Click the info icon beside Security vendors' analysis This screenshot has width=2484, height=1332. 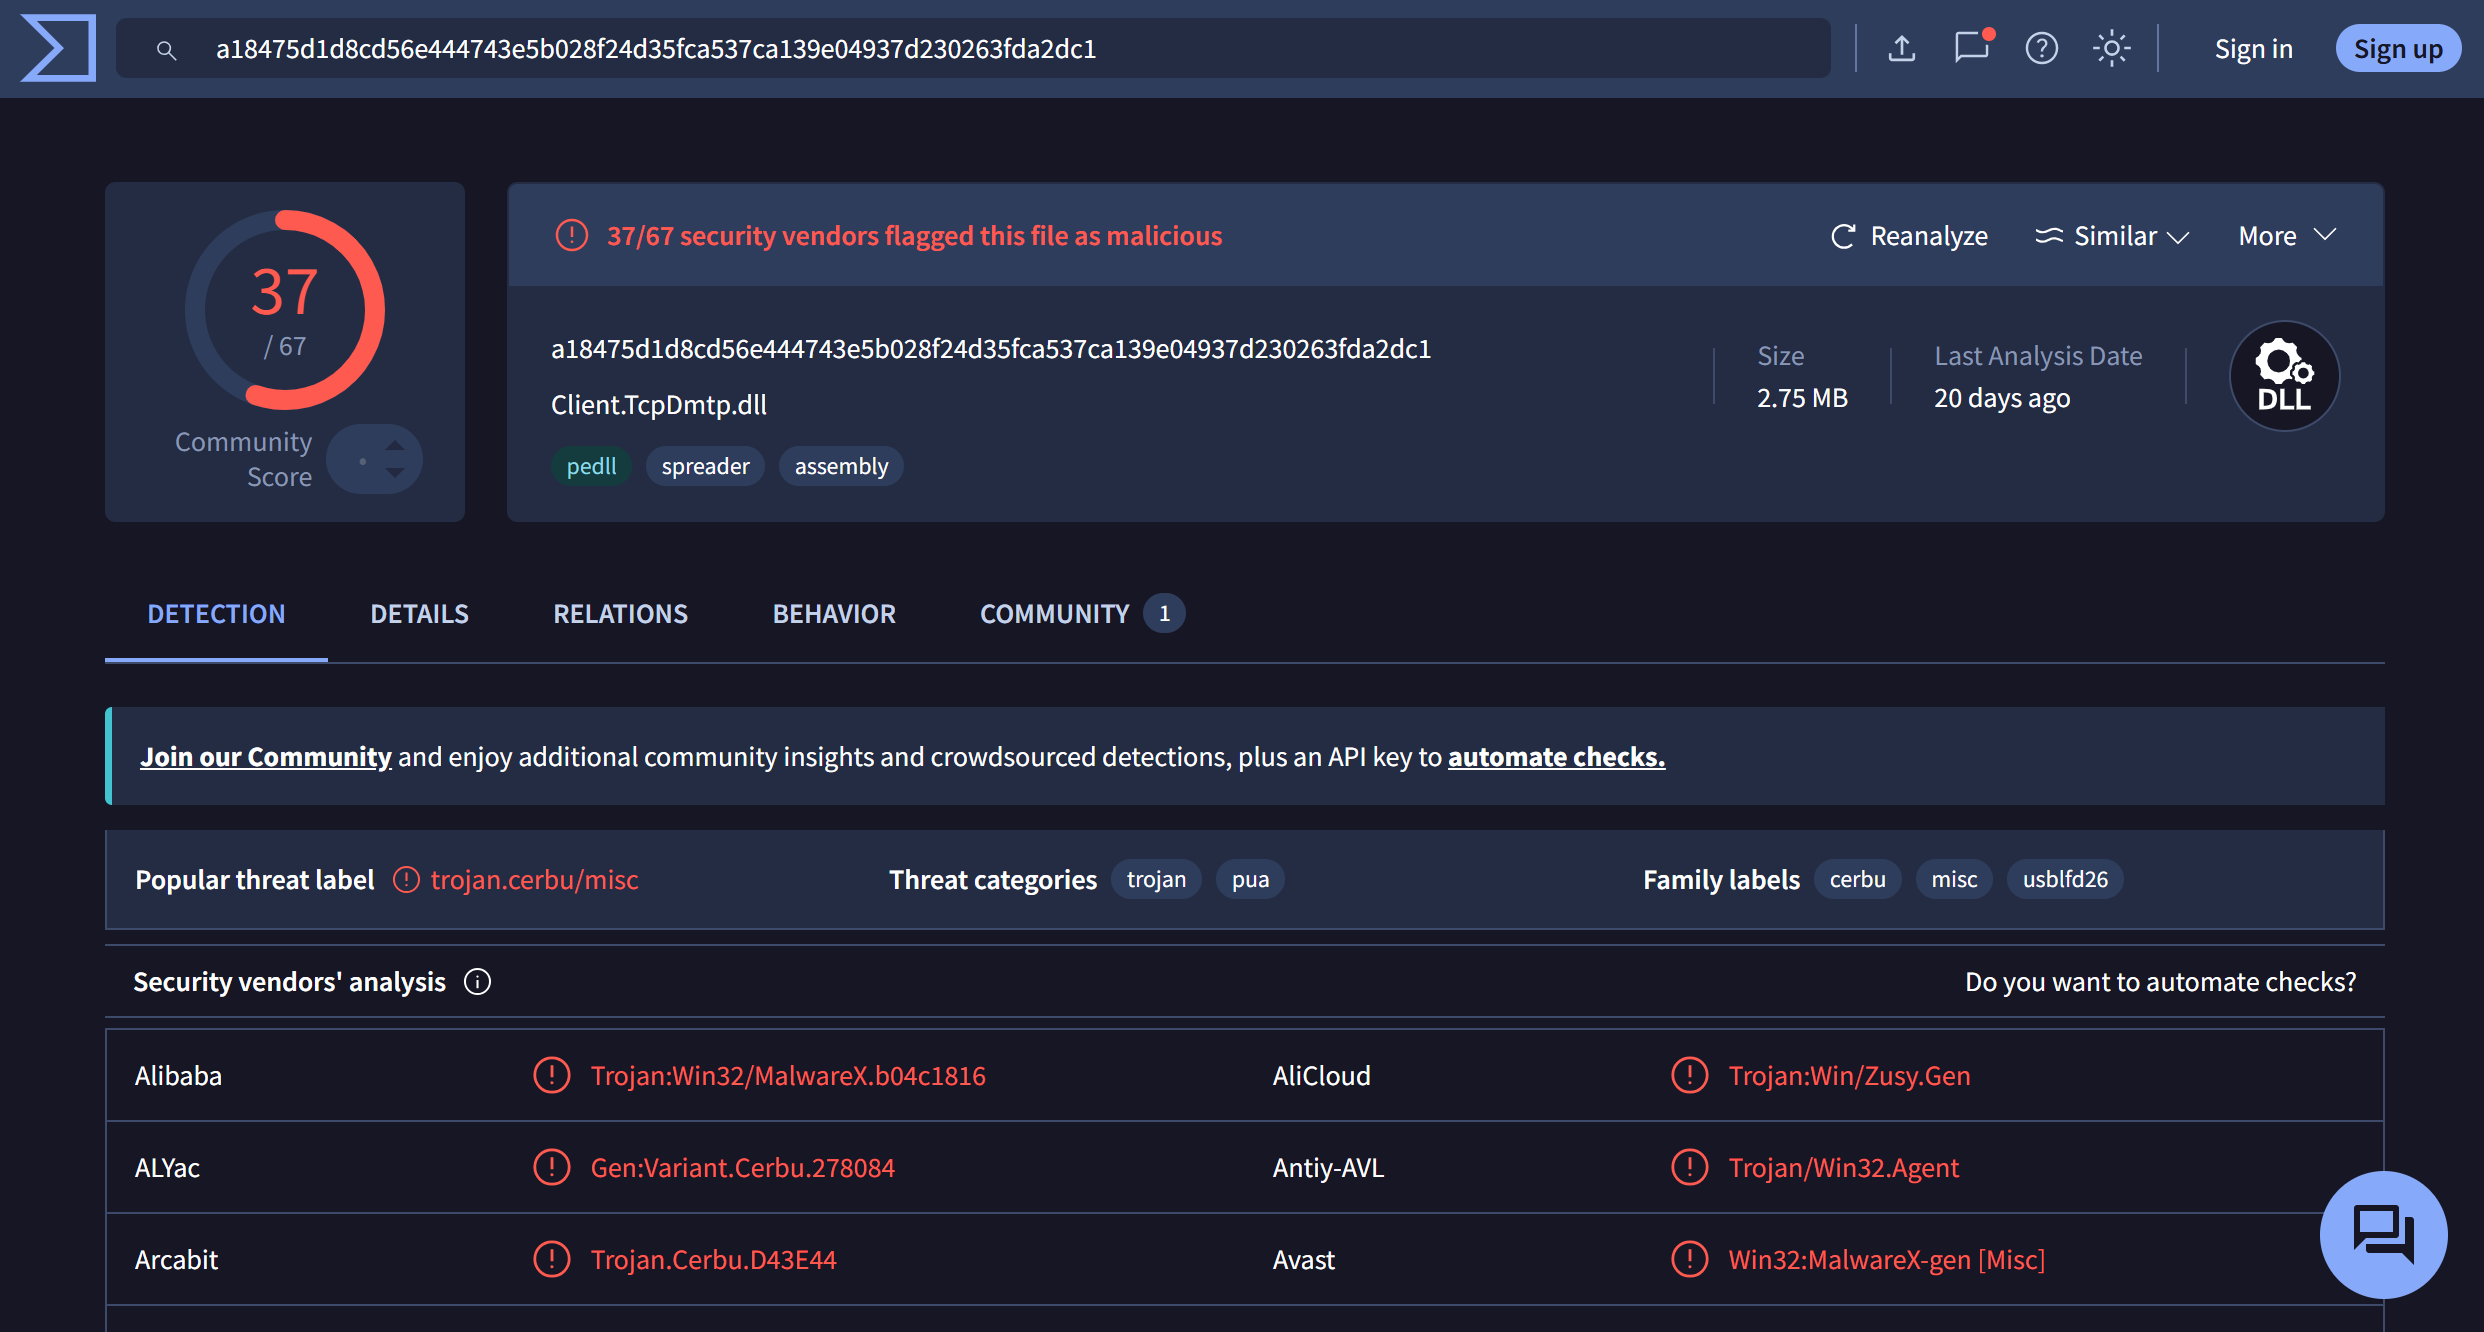click(x=477, y=982)
